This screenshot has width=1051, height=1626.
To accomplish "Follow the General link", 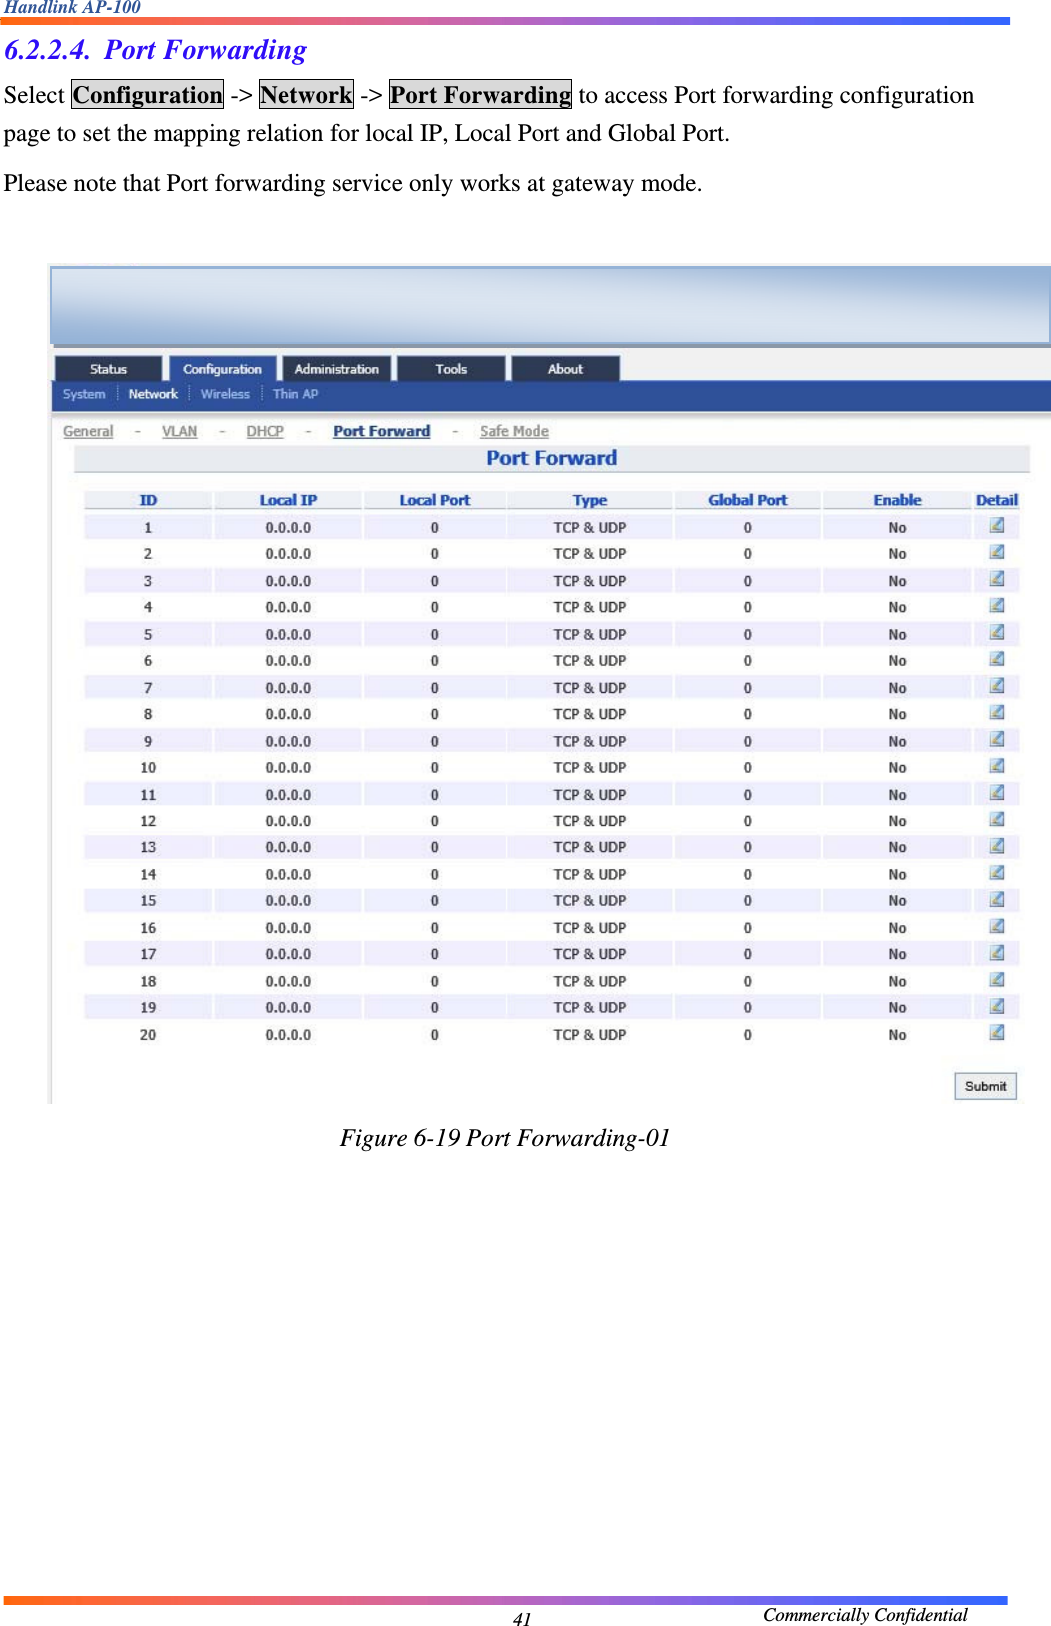I will pyautogui.click(x=88, y=431).
